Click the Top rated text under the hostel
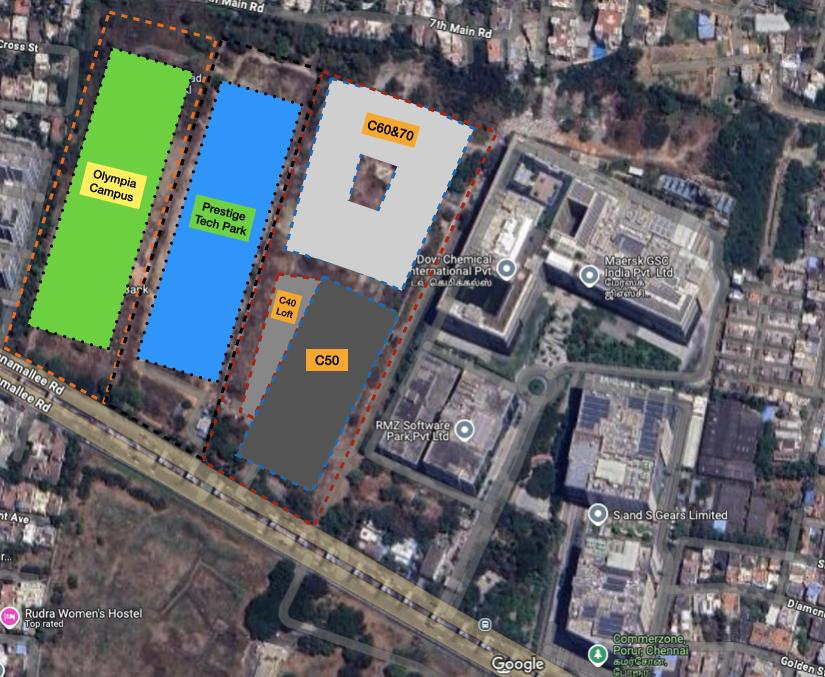Screen dimensions: 825x677 tap(44, 624)
